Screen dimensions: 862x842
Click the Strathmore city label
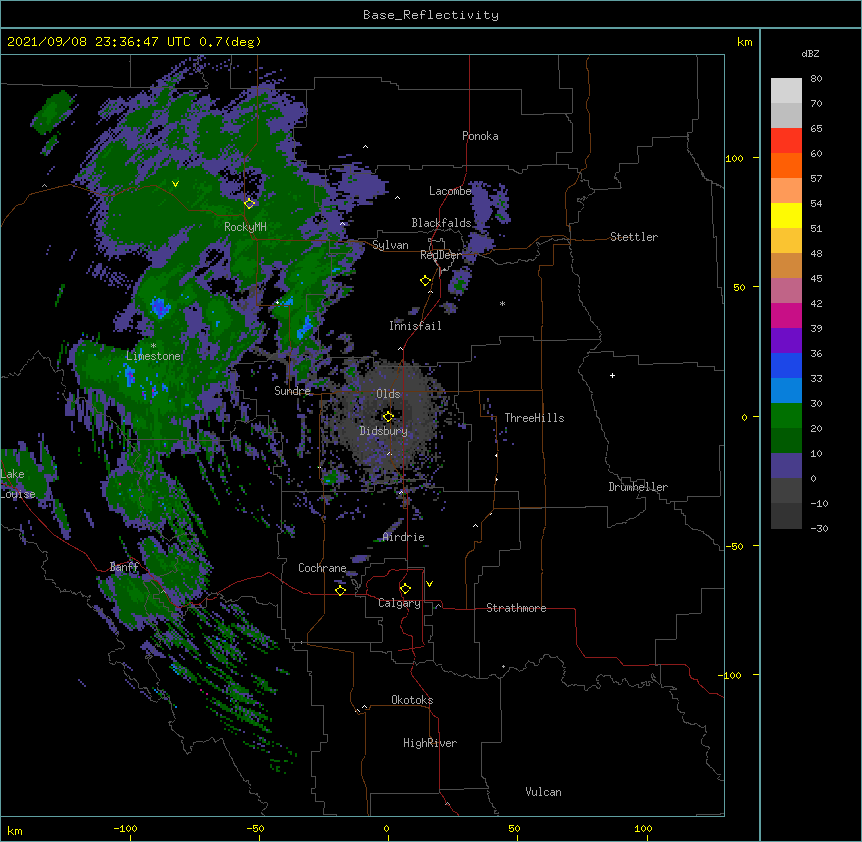pyautogui.click(x=516, y=608)
